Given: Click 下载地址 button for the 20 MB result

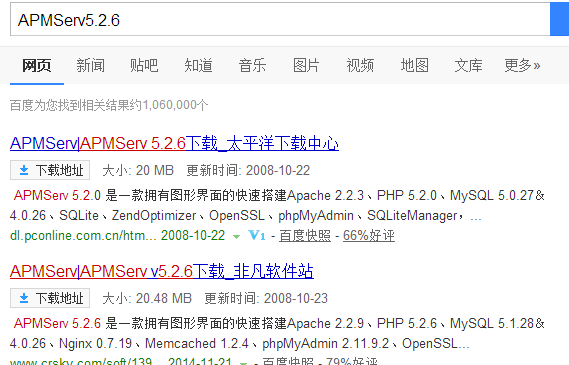Looking at the screenshot, I should 50,170.
